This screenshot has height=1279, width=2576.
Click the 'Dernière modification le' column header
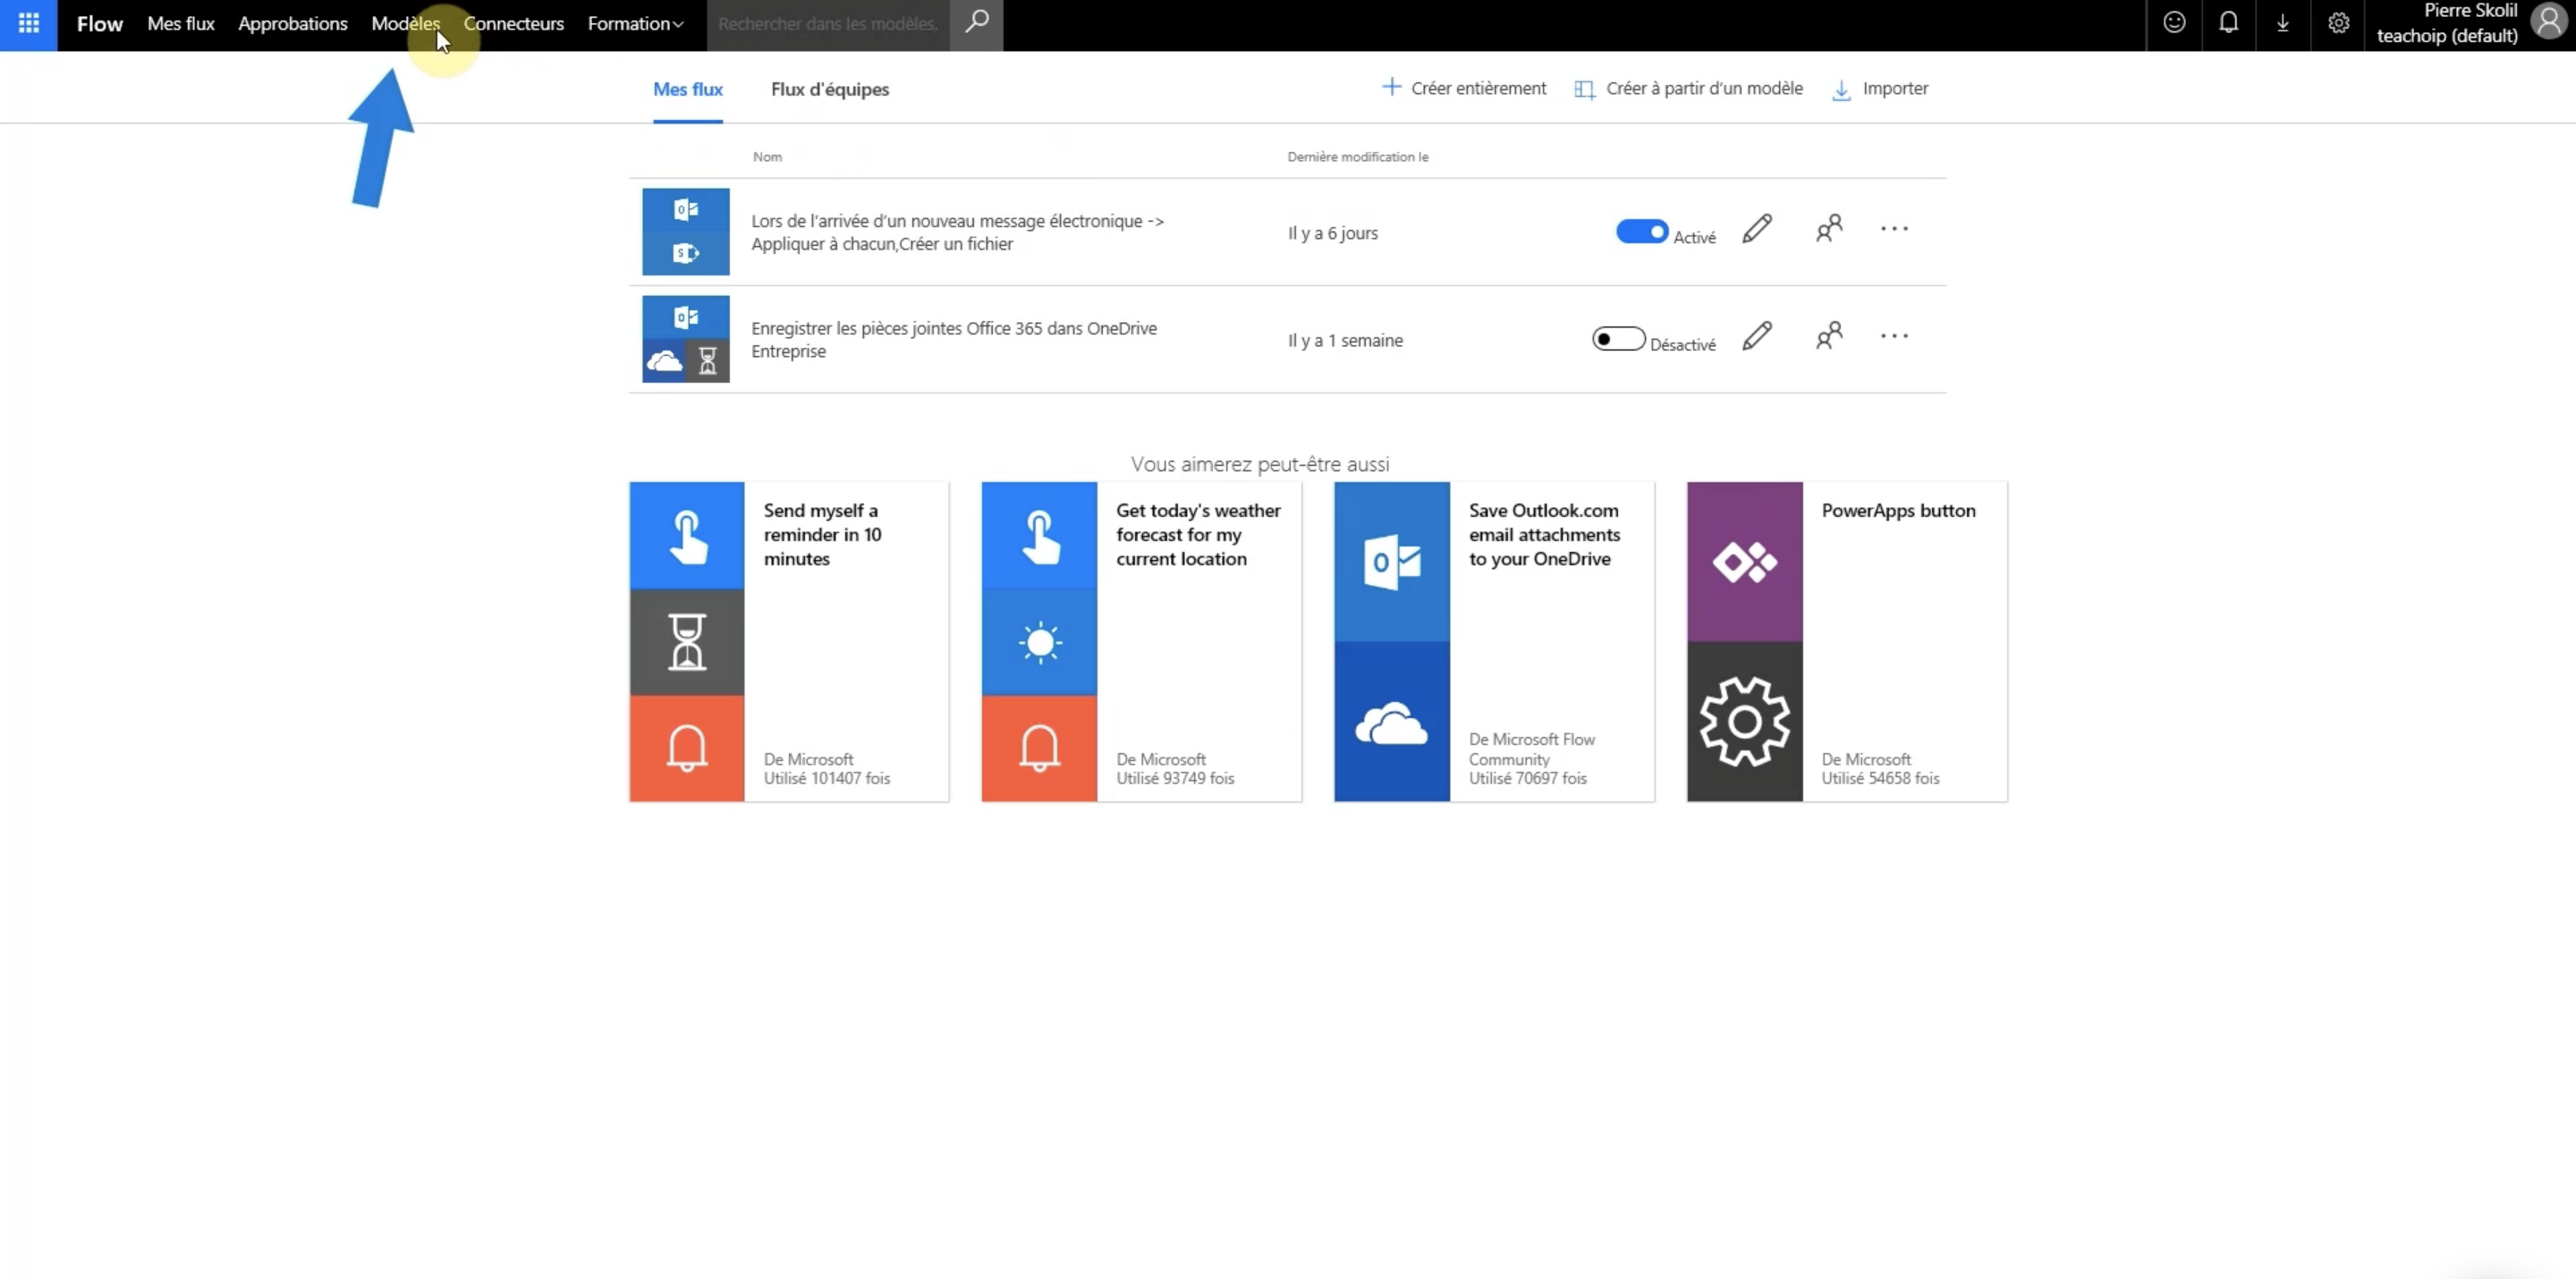pos(1358,157)
